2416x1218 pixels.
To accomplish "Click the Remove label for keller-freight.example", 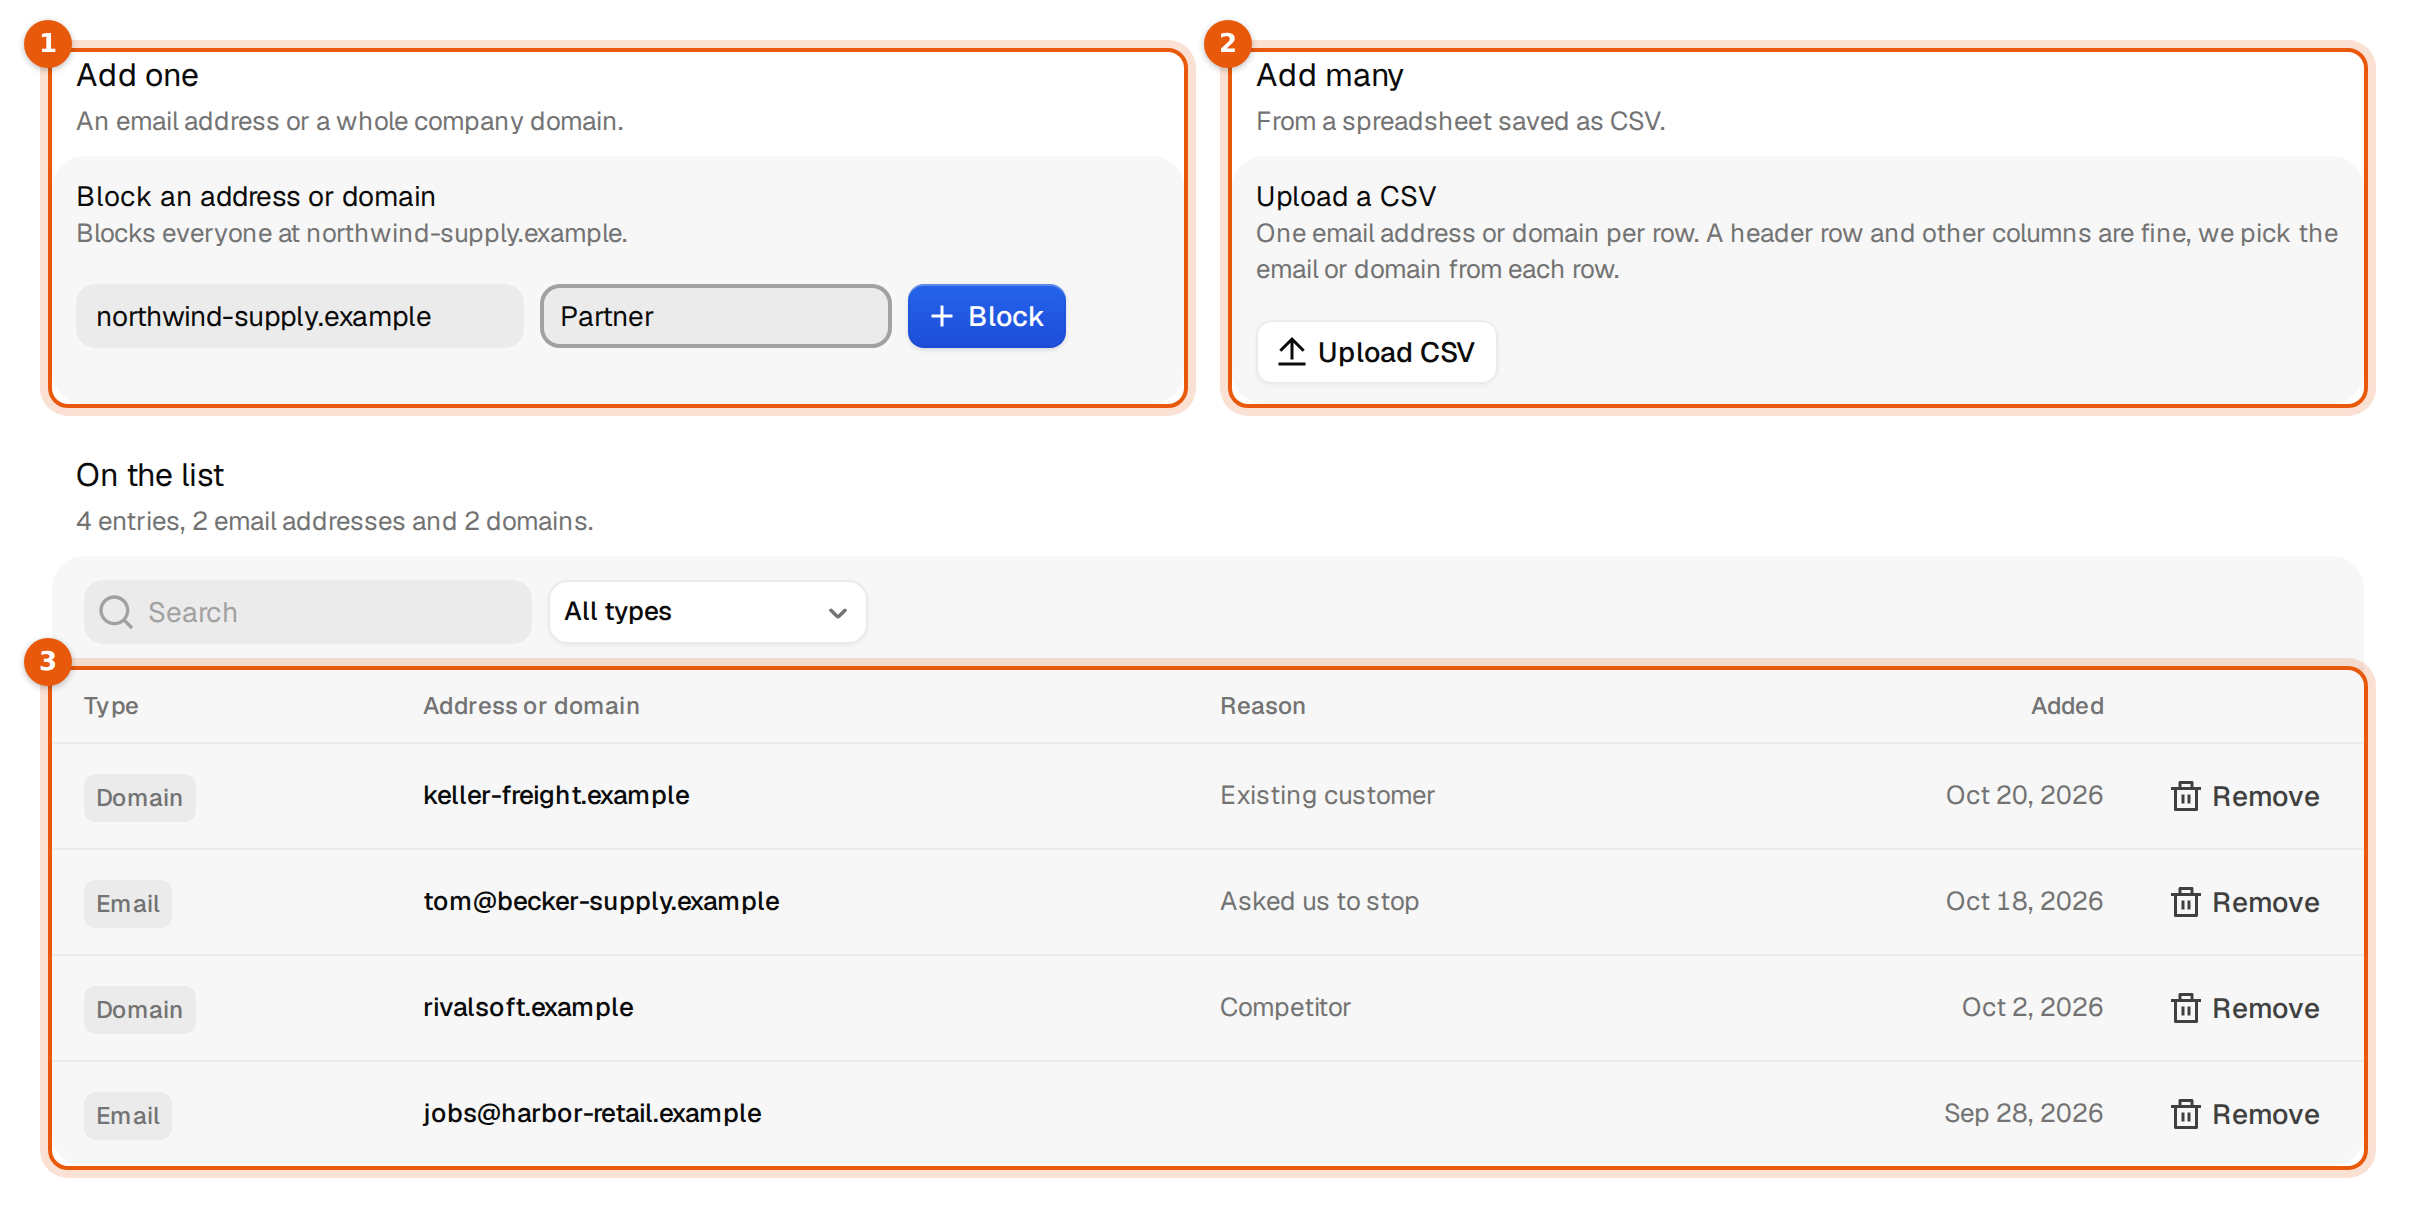I will click(2265, 796).
